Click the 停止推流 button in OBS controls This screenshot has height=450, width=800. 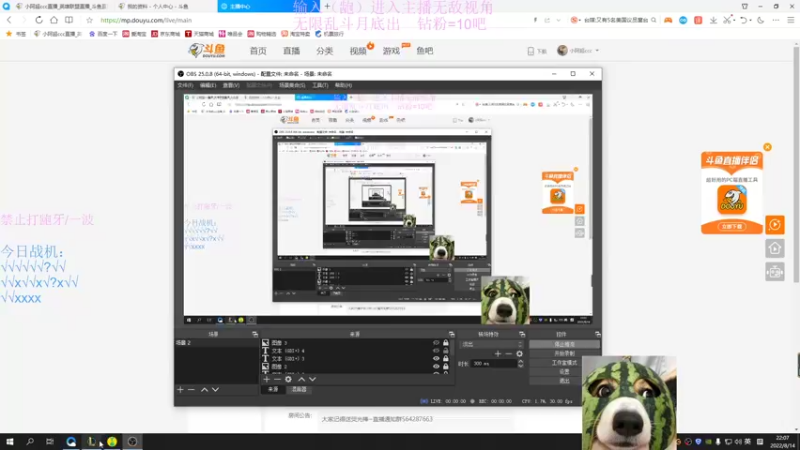point(564,344)
